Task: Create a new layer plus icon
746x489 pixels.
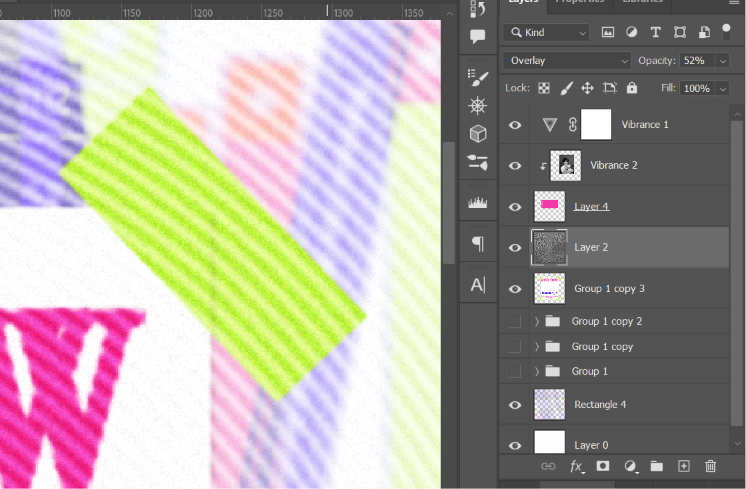Action: [x=684, y=466]
